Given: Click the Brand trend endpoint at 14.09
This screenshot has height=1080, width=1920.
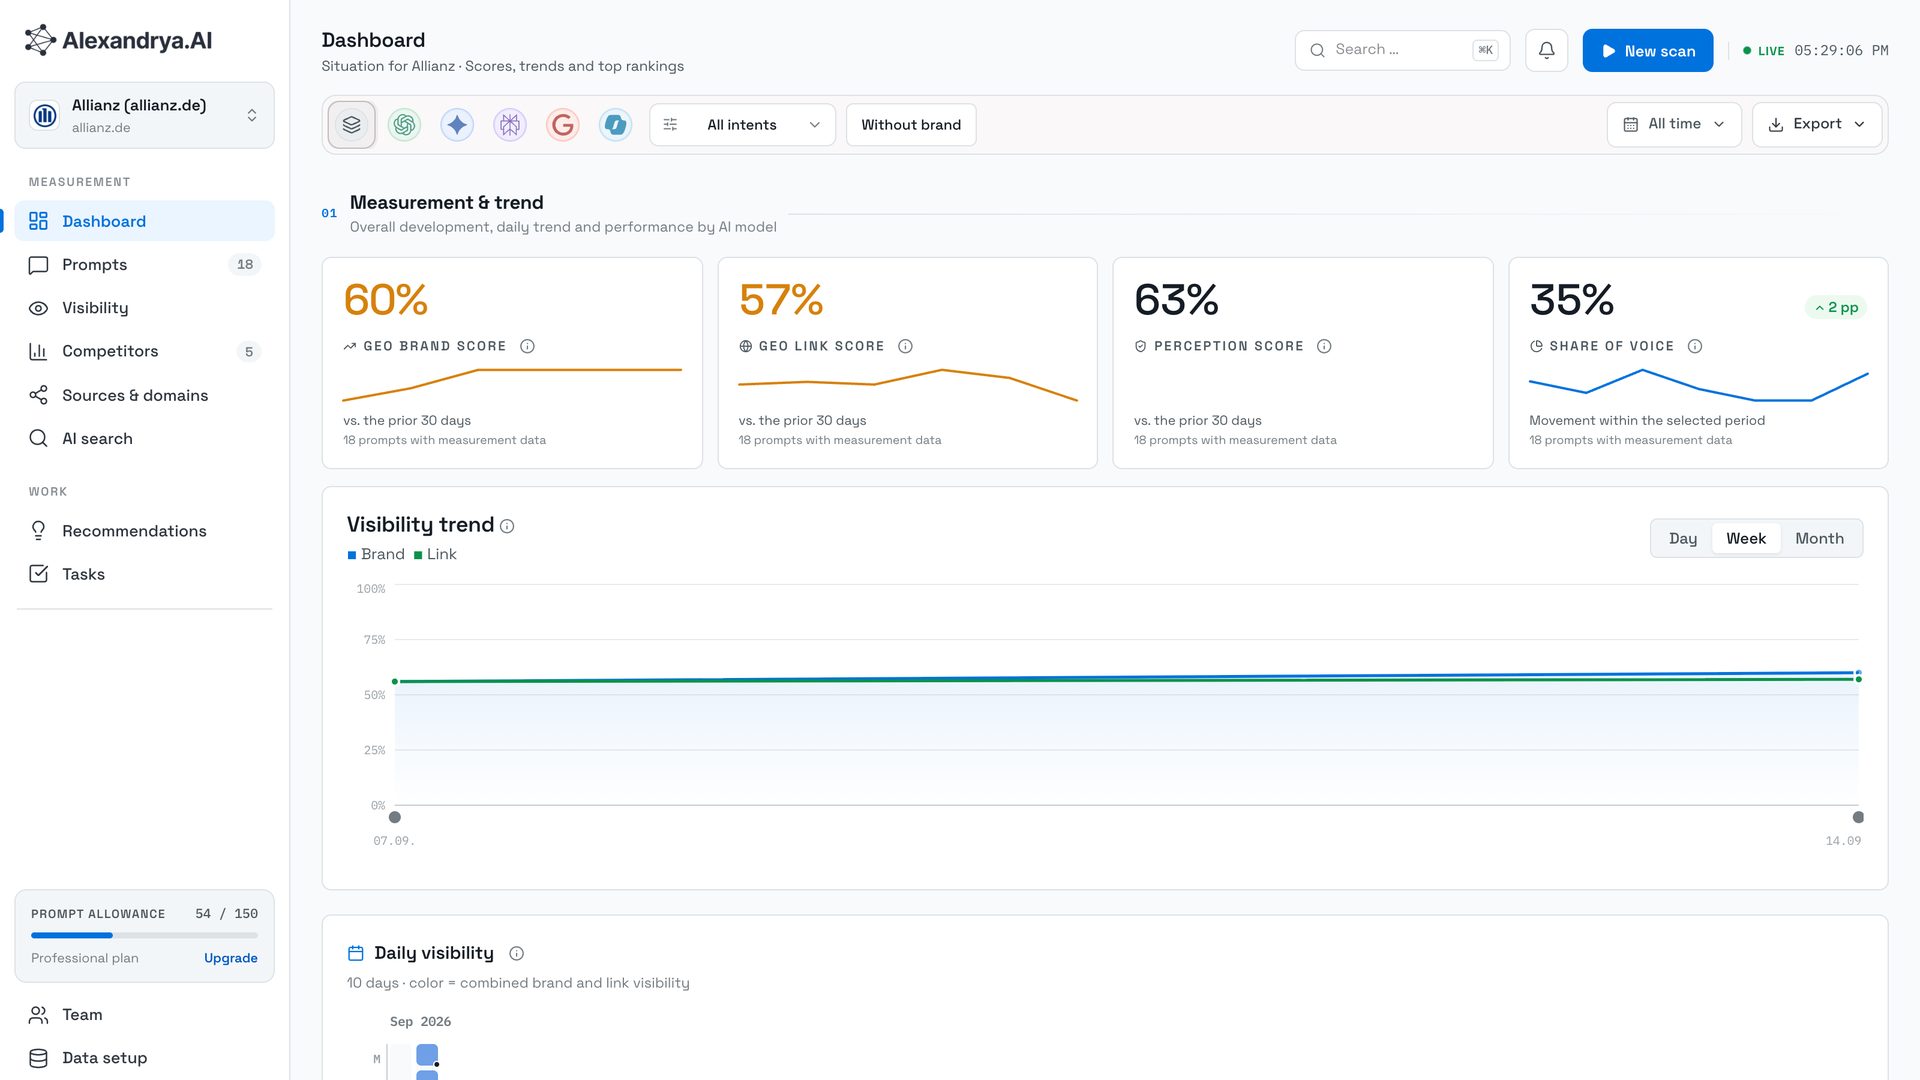Looking at the screenshot, I should [x=1858, y=673].
